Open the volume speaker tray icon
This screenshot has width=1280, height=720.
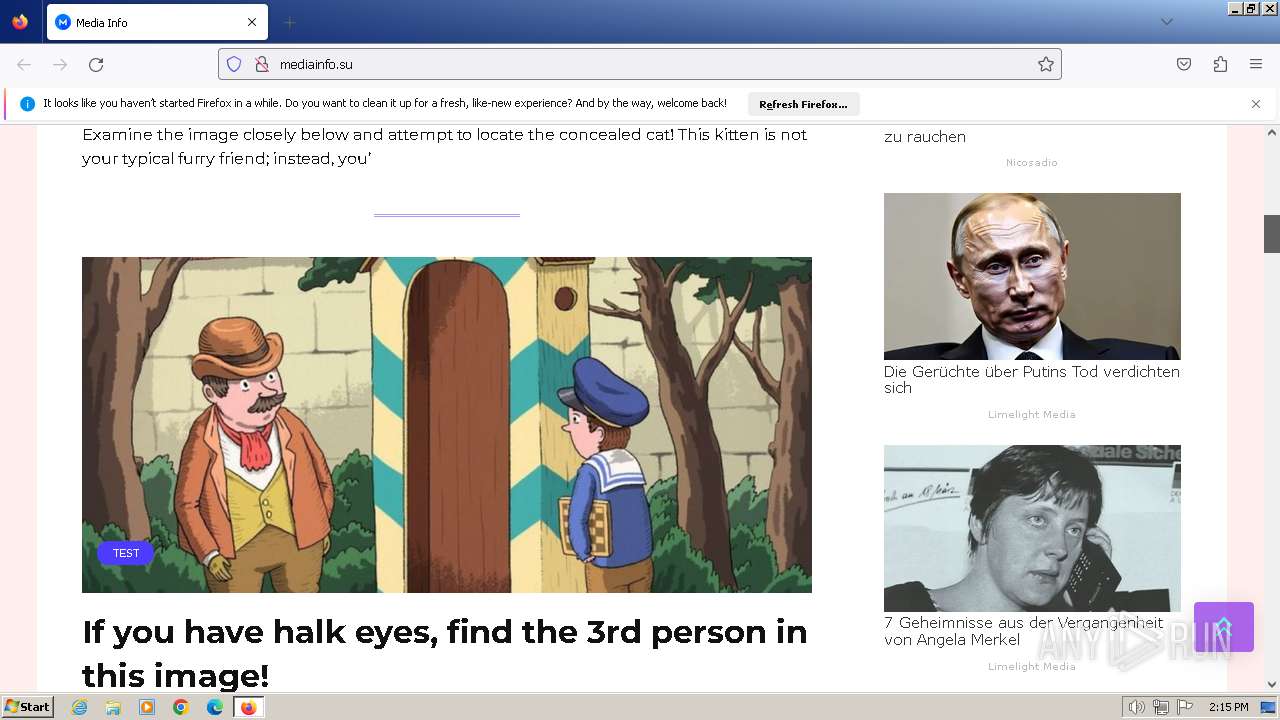point(1137,707)
